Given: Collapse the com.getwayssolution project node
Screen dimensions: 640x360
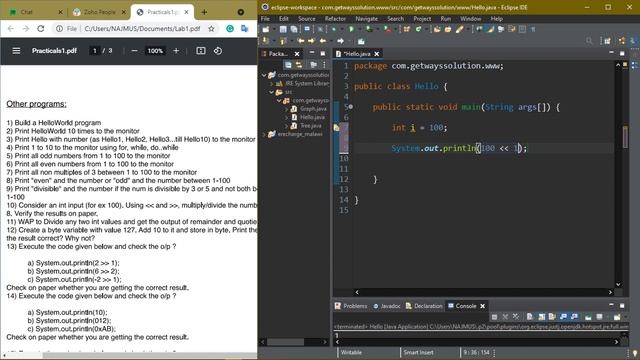Looking at the screenshot, I should (x=264, y=75).
